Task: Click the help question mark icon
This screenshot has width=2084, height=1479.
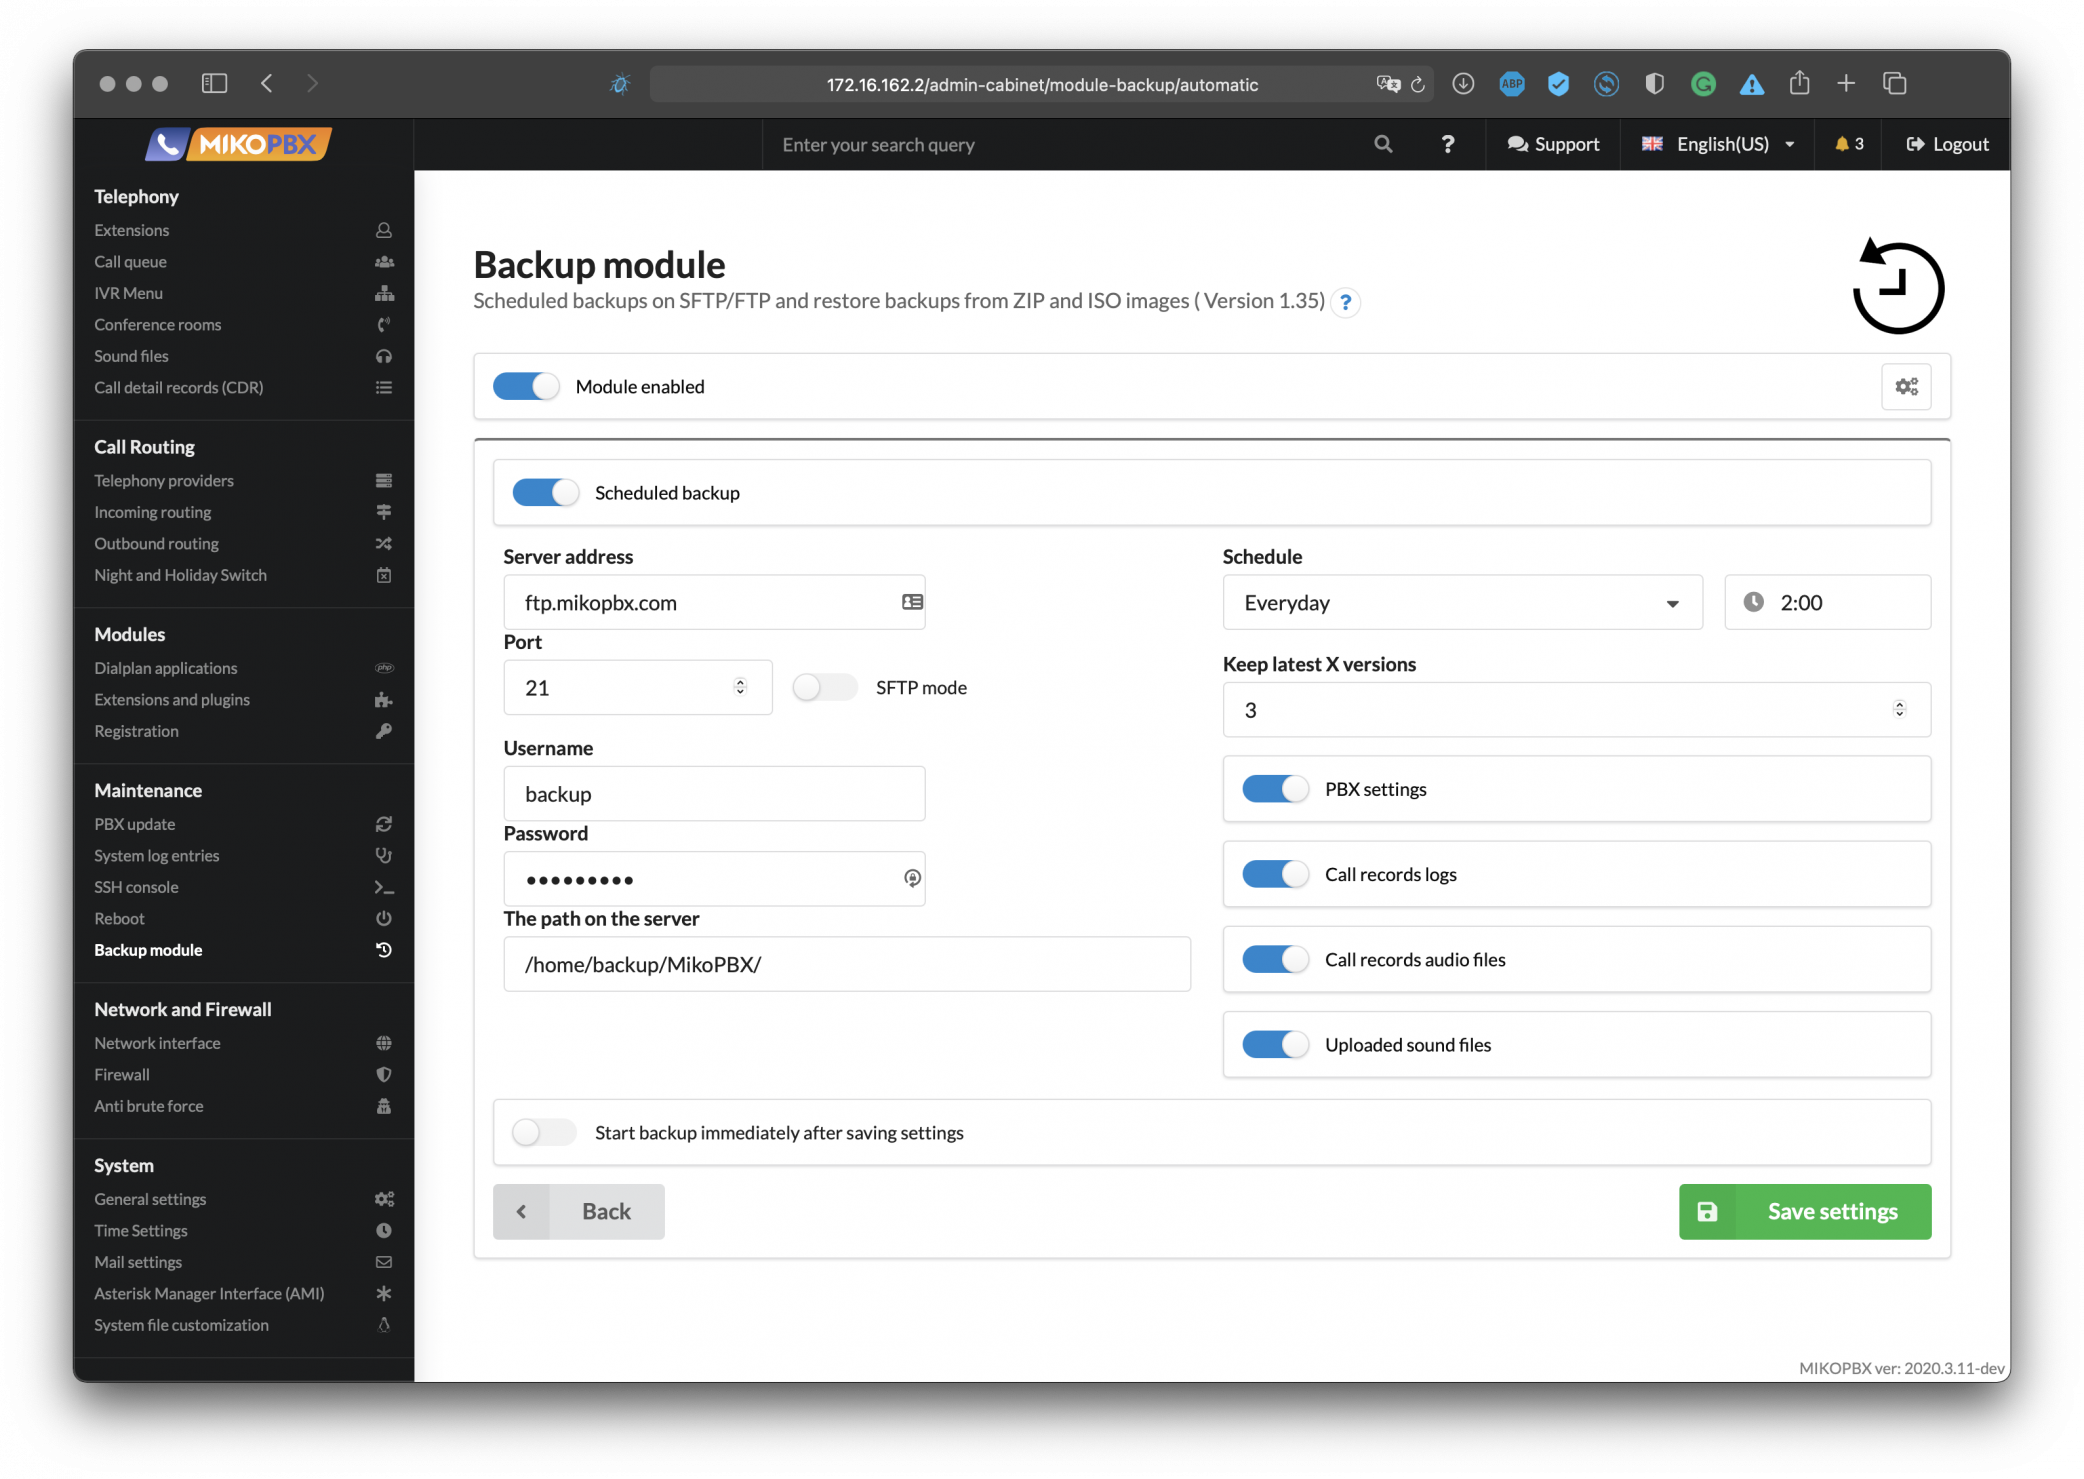Action: [x=1447, y=144]
